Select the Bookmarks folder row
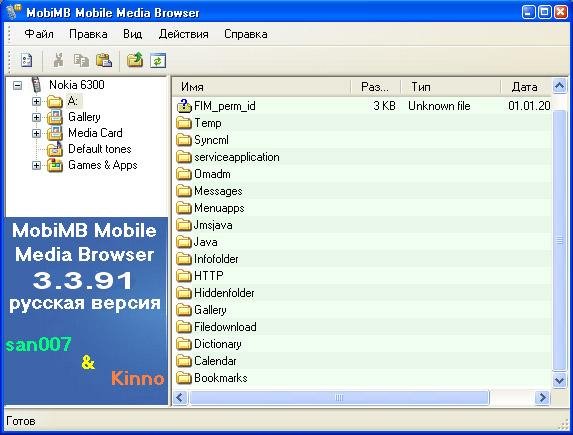The height and width of the screenshot is (435, 573). click(362, 378)
